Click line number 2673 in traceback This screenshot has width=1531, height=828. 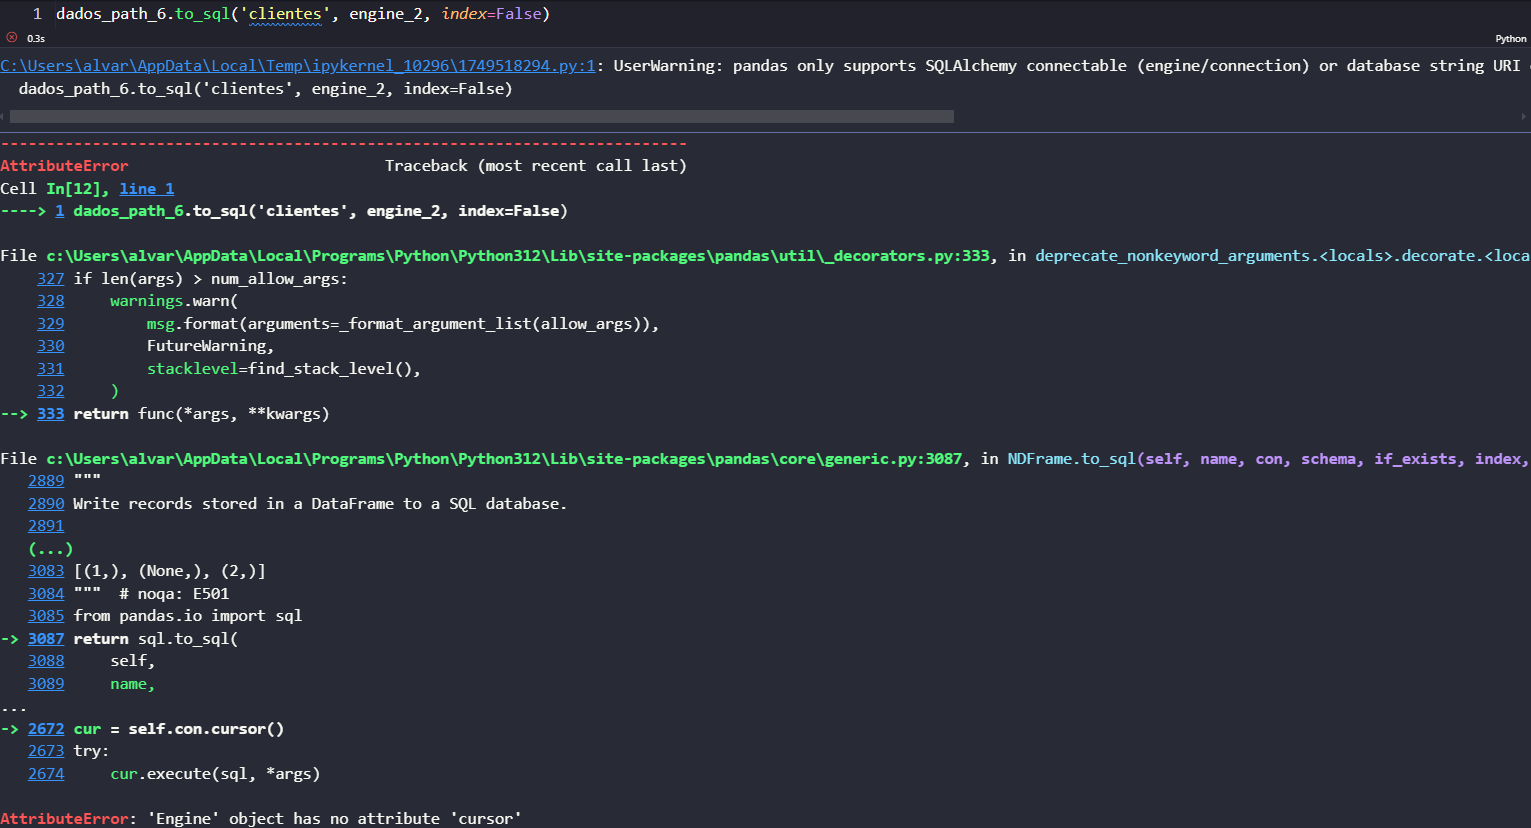point(46,751)
